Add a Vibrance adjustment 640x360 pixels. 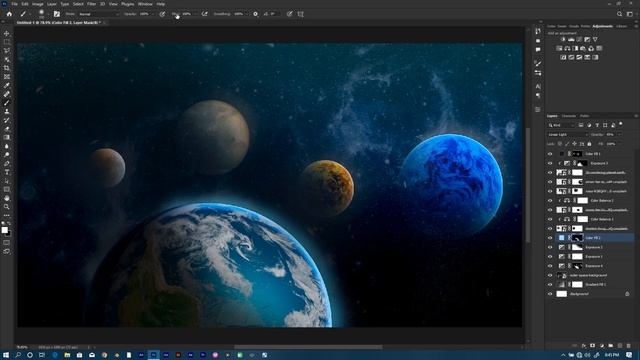[x=595, y=40]
